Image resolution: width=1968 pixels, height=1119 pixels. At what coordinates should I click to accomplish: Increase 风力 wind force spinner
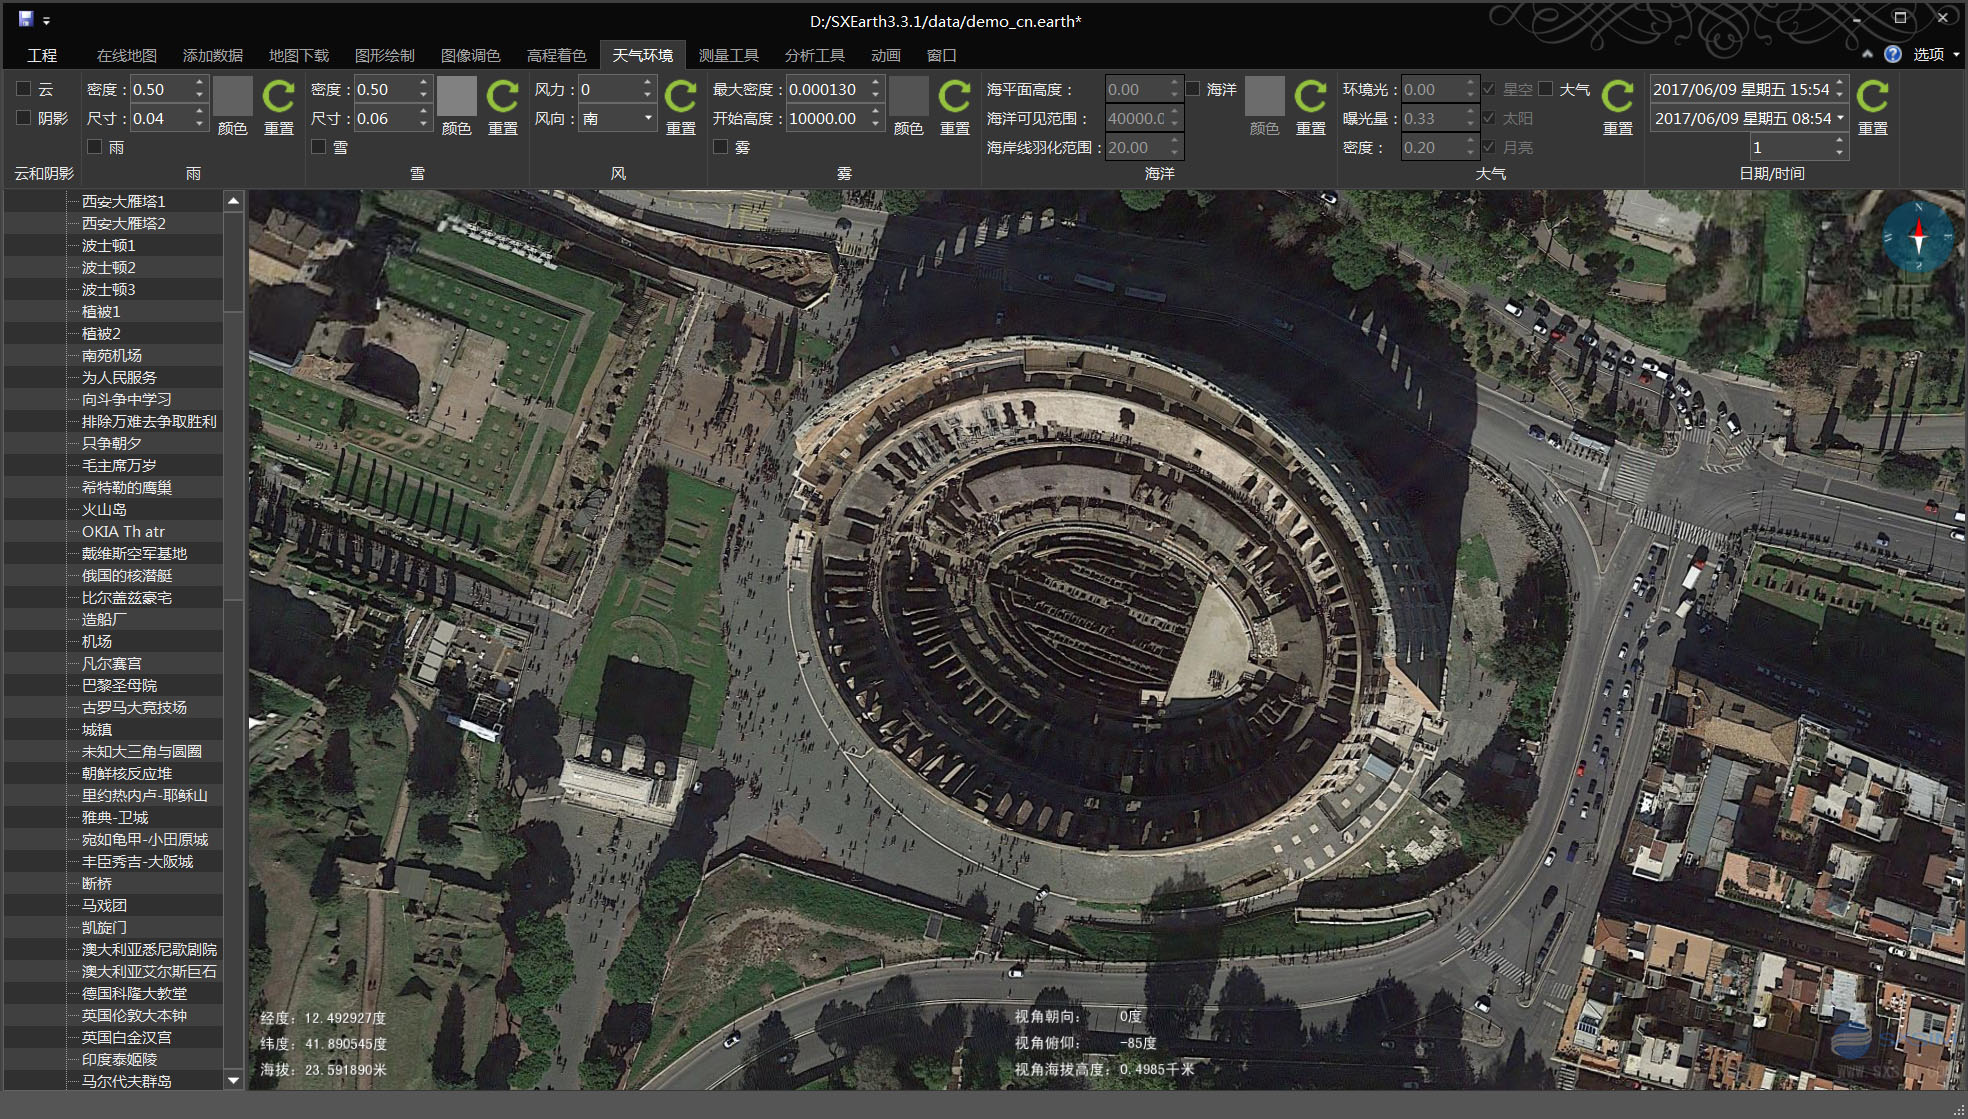tap(648, 83)
